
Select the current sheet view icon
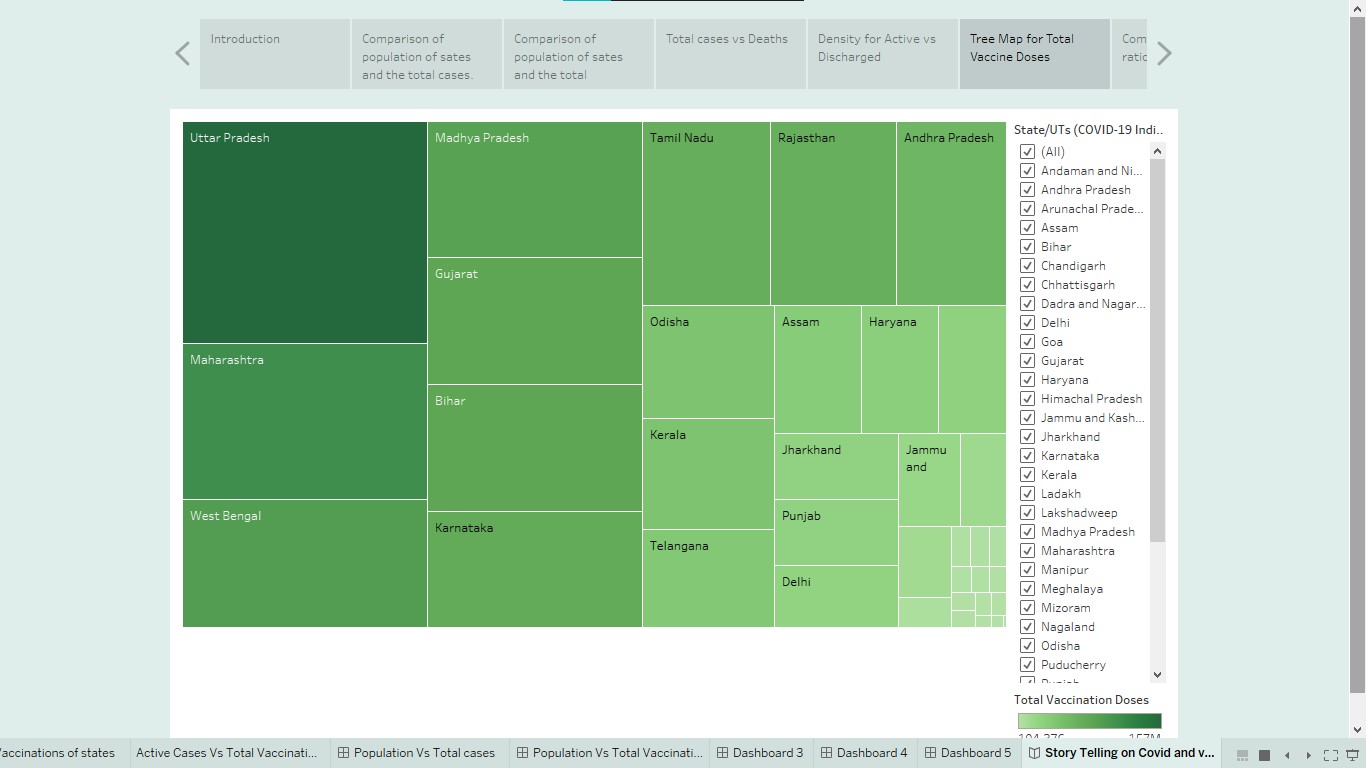[x=1264, y=754]
